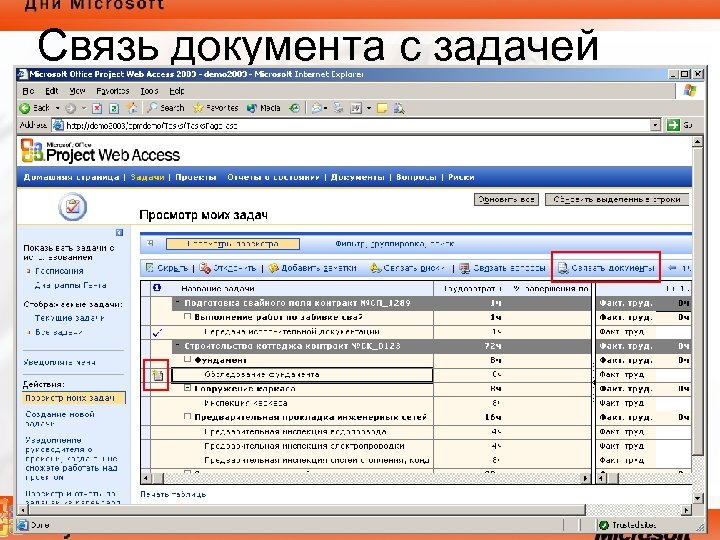Image resolution: width=720 pixels, height=540 pixels.
Task: Open the Edit menu
Action: coord(51,91)
